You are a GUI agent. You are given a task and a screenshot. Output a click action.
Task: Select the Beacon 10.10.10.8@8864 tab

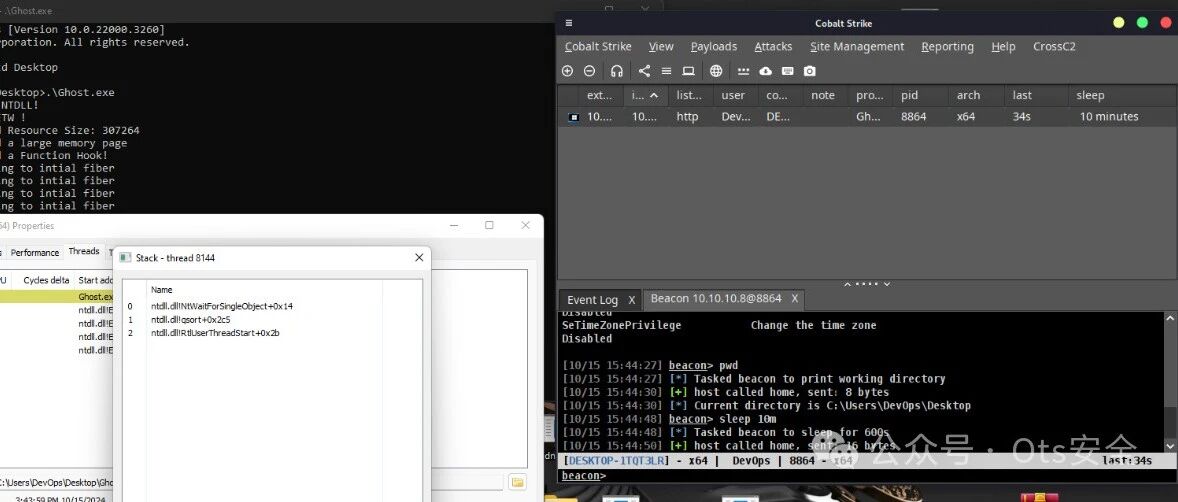pos(716,298)
